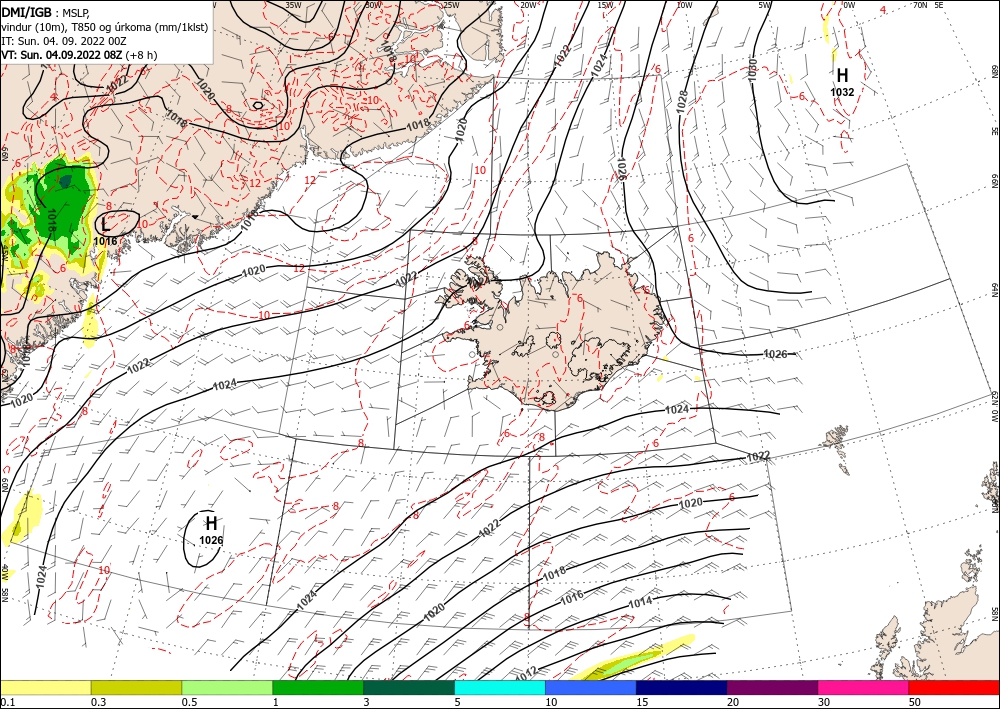The image size is (1000, 709).
Task: Click the '0.5' legend value
Action: coord(188,702)
